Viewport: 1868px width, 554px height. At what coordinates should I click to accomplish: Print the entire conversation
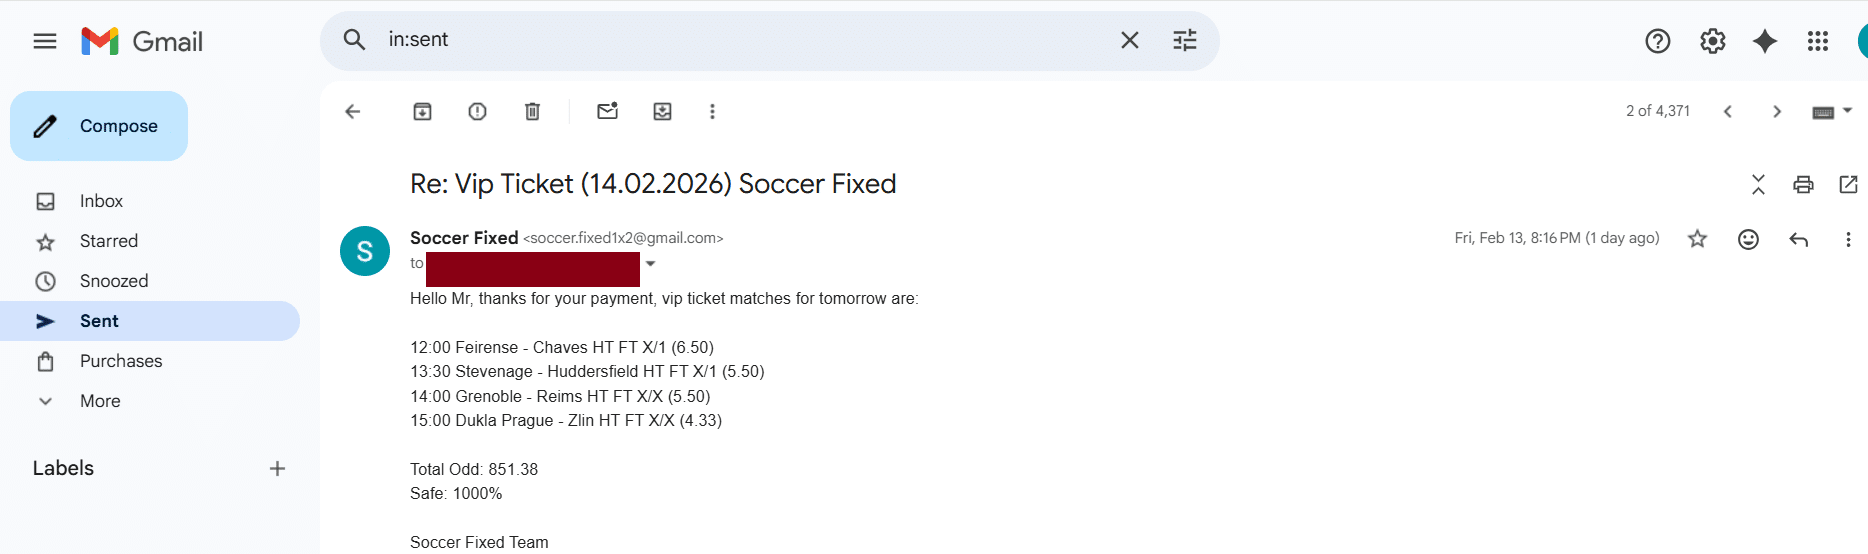click(1803, 184)
